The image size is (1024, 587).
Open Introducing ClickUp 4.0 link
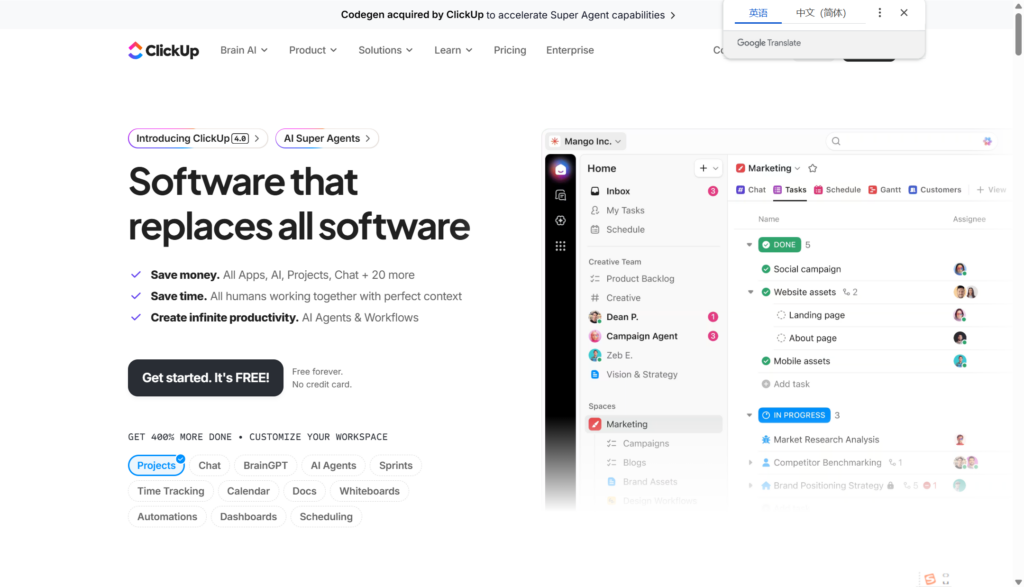pos(198,138)
